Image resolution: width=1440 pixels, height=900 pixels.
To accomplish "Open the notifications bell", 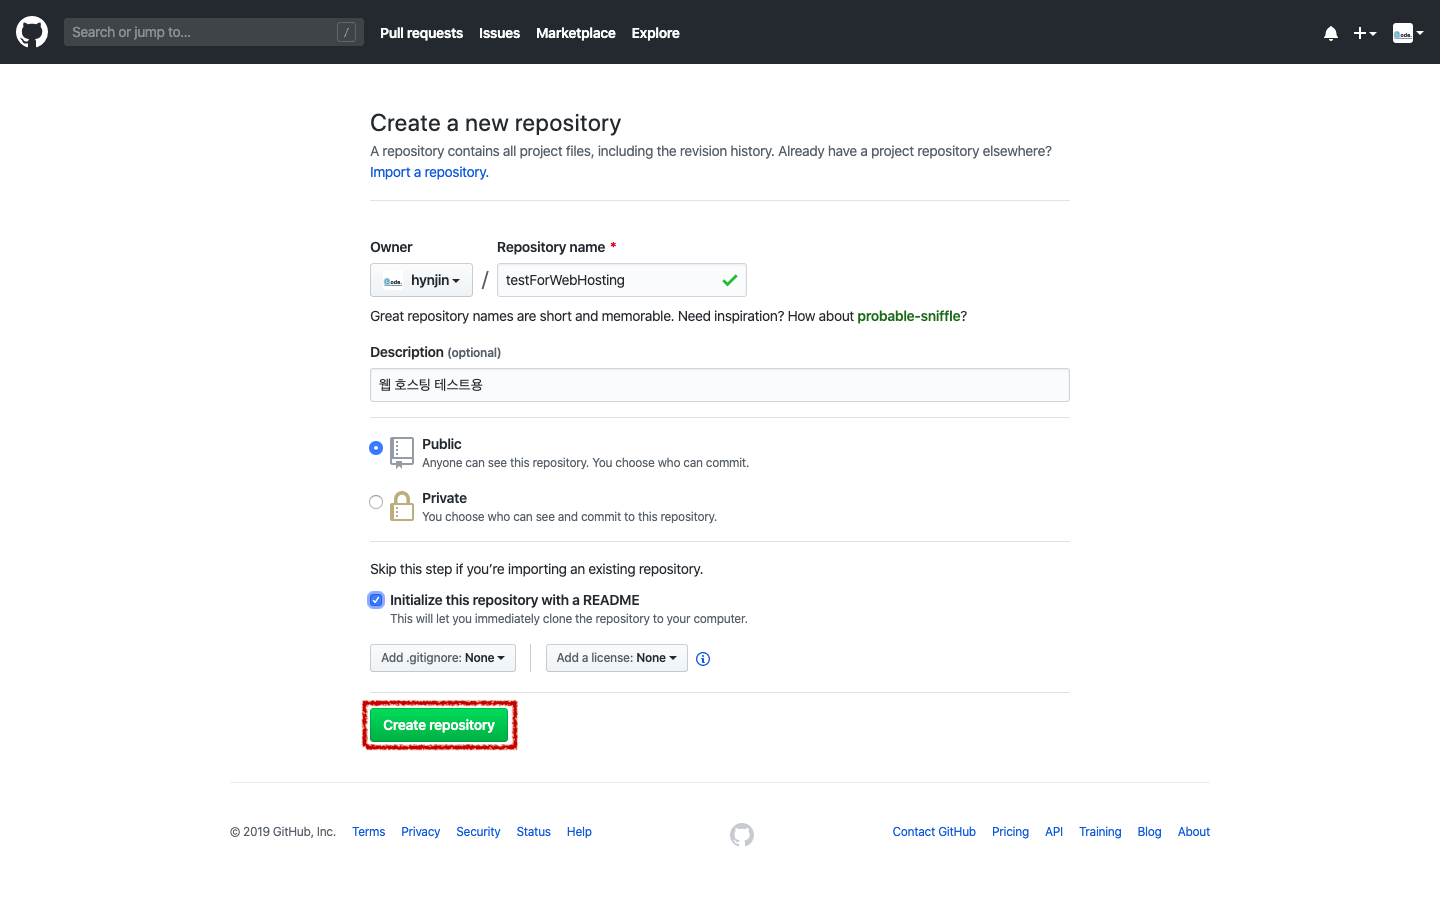I will 1331,33.
